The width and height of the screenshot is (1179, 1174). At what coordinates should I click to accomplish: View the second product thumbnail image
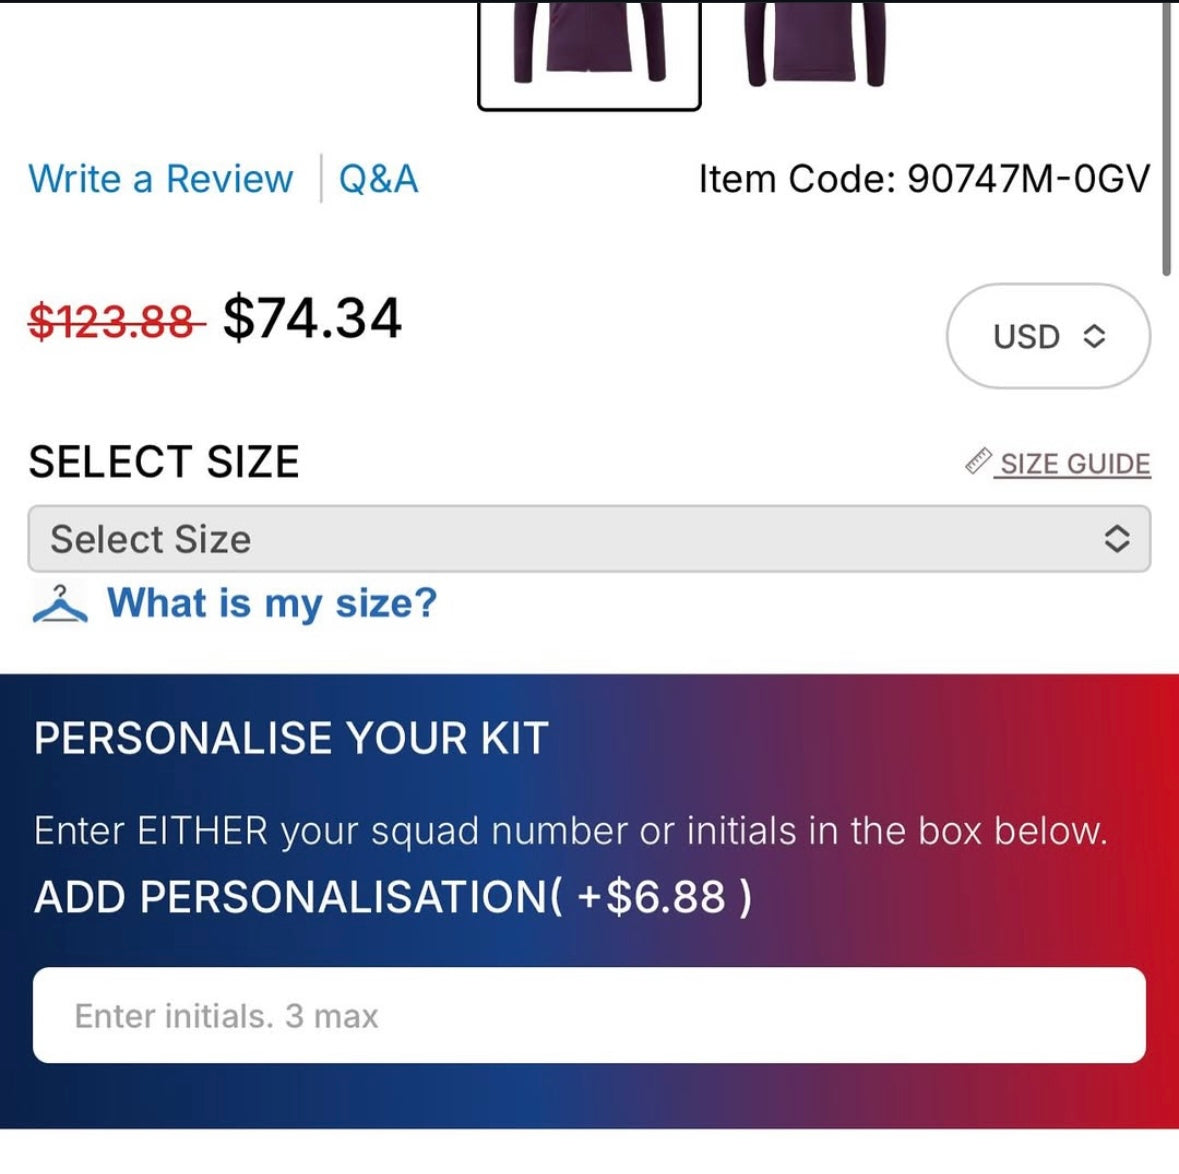tap(817, 45)
